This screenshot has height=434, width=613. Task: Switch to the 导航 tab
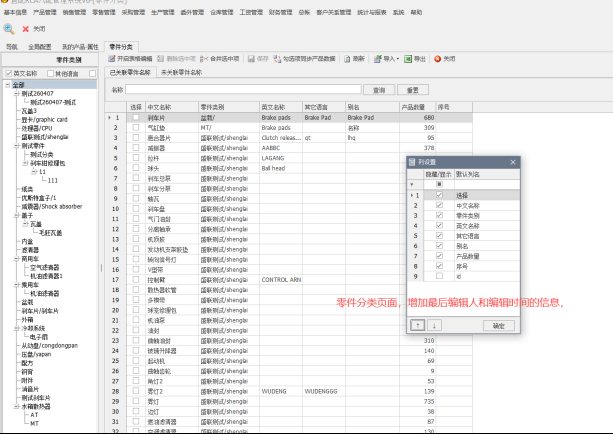pyautogui.click(x=12, y=47)
